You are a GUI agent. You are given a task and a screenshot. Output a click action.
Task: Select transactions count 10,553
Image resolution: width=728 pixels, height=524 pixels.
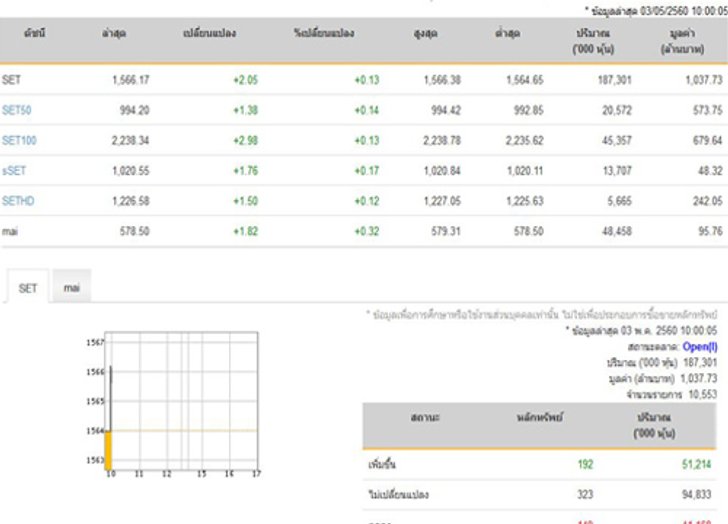click(702, 395)
